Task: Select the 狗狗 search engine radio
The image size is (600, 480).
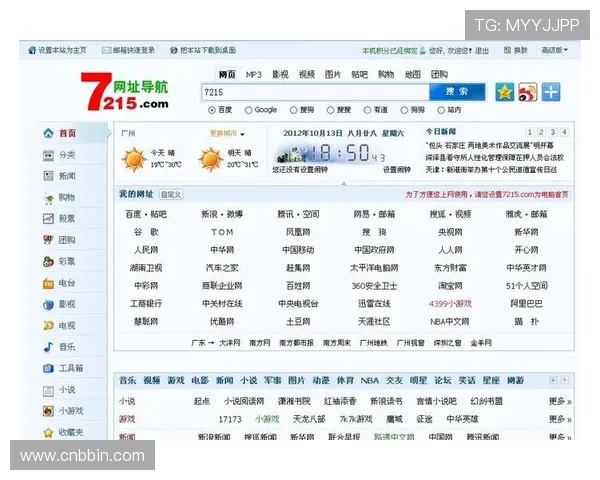Action: click(404, 110)
